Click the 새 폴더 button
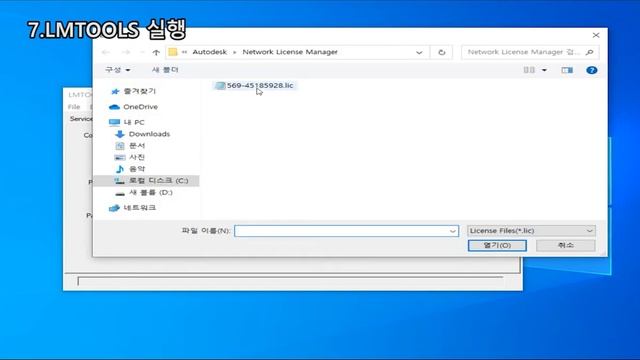This screenshot has width=640, height=360. [165, 70]
